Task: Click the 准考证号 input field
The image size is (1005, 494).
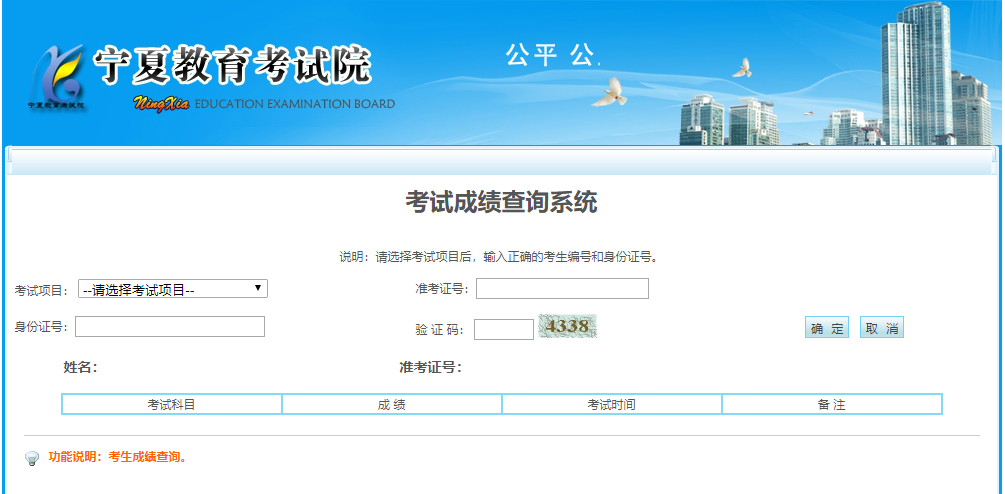Action: tap(562, 288)
